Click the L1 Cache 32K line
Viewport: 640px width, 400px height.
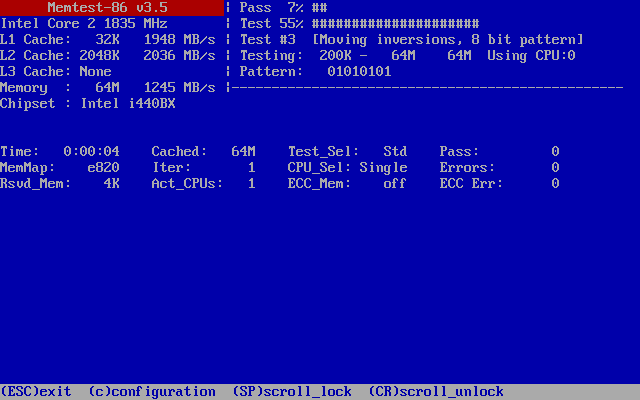[x=108, y=40]
